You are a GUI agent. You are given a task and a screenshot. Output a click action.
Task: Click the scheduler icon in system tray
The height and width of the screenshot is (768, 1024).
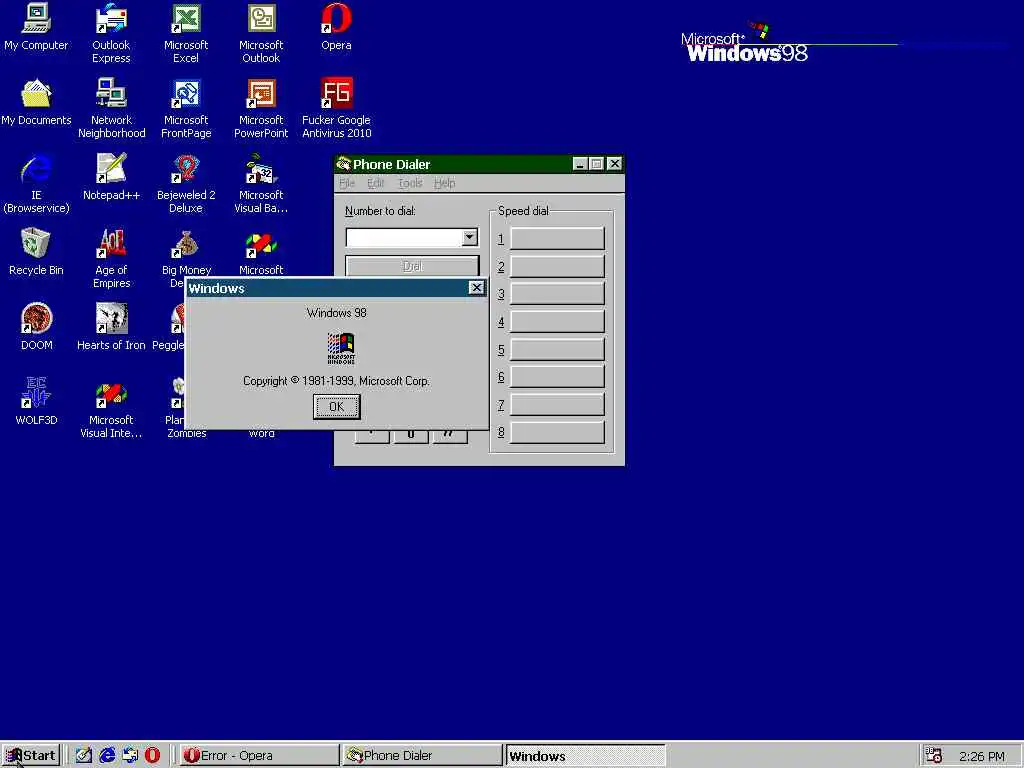pyautogui.click(x=934, y=756)
